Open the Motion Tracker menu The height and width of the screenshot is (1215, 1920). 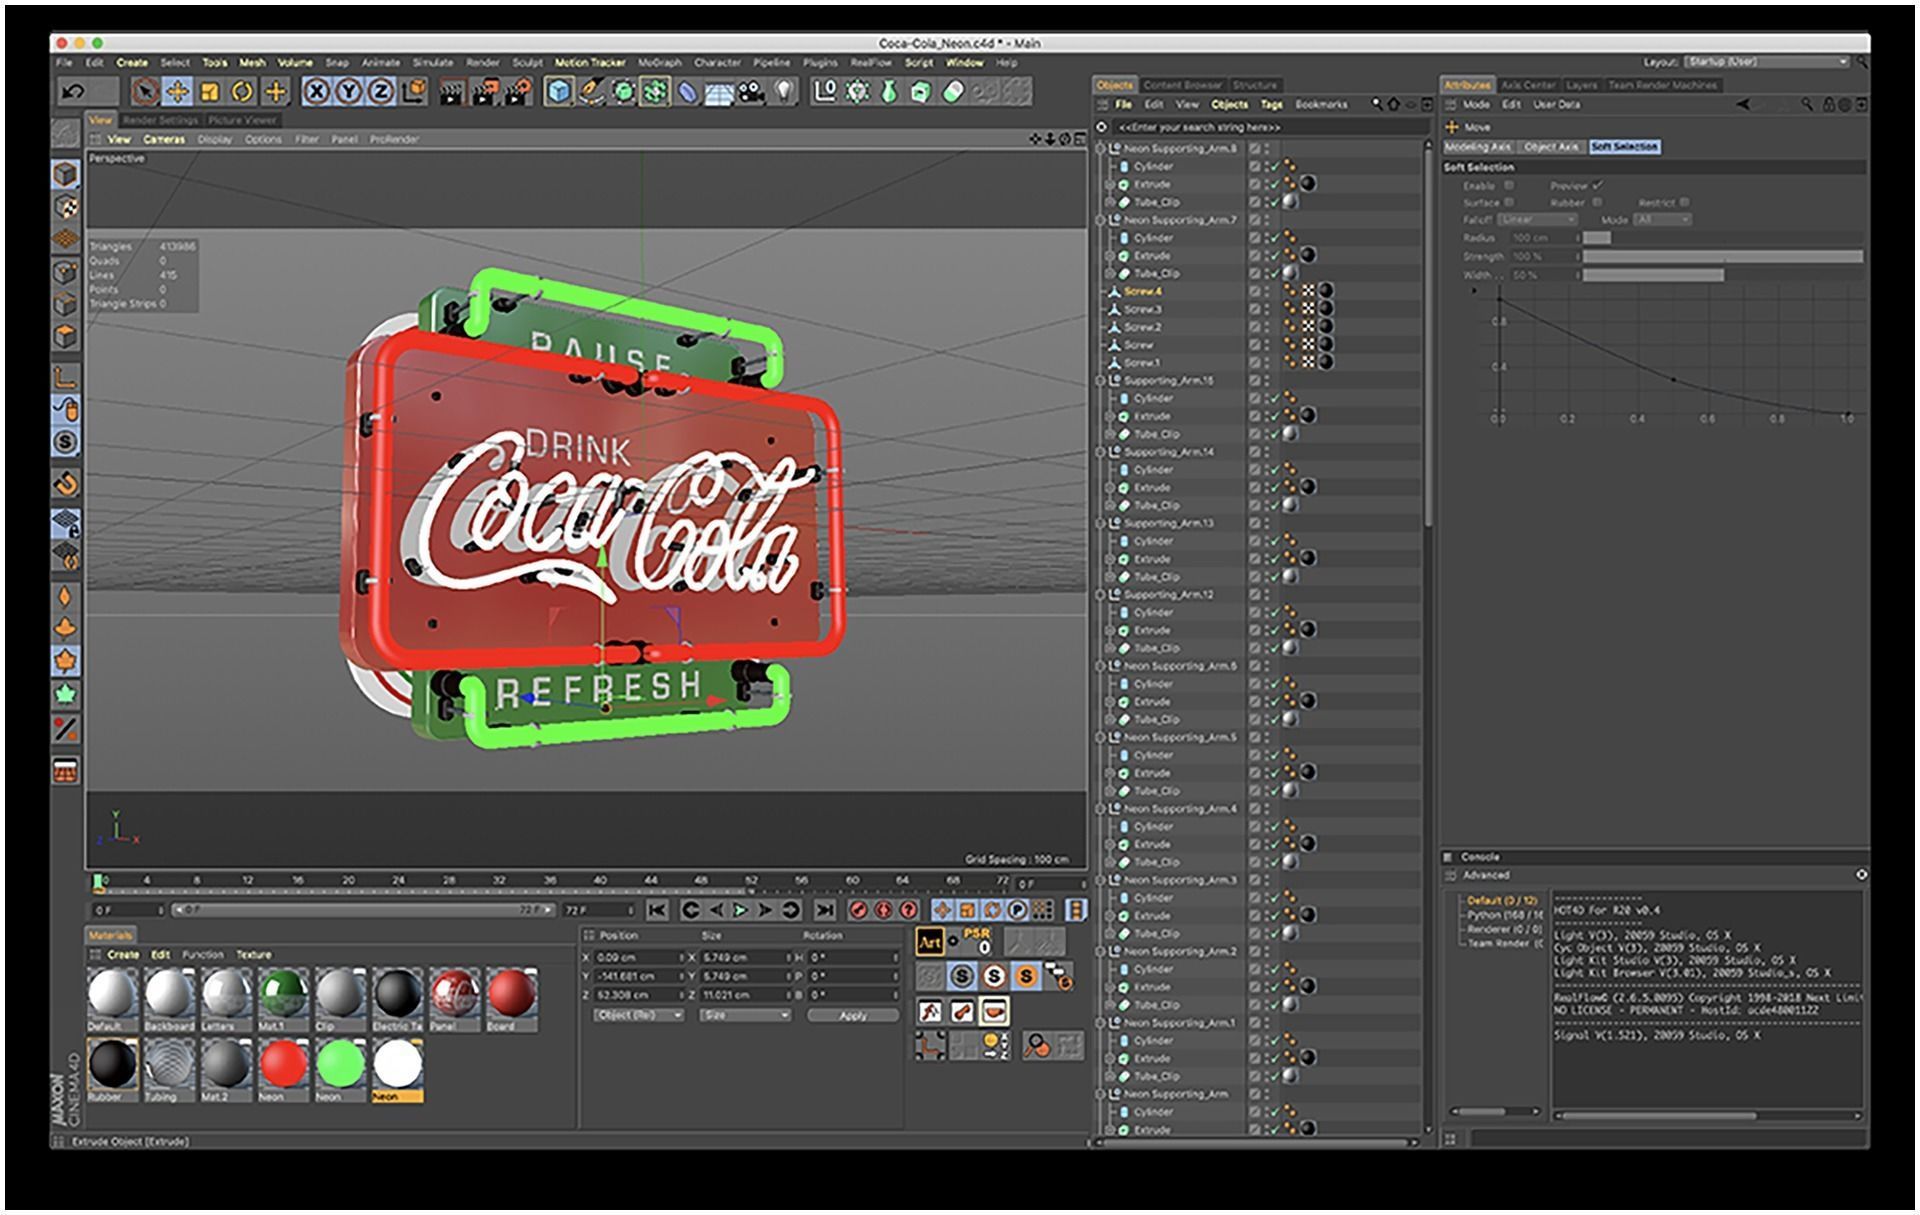click(x=590, y=62)
